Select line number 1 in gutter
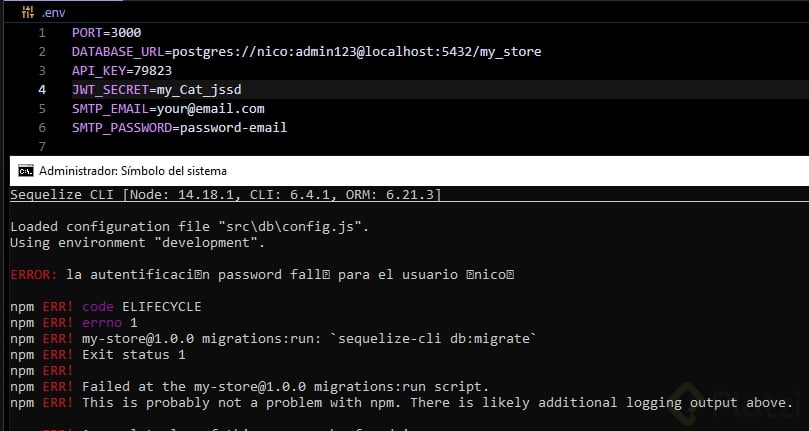The width and height of the screenshot is (809, 431). coord(42,32)
